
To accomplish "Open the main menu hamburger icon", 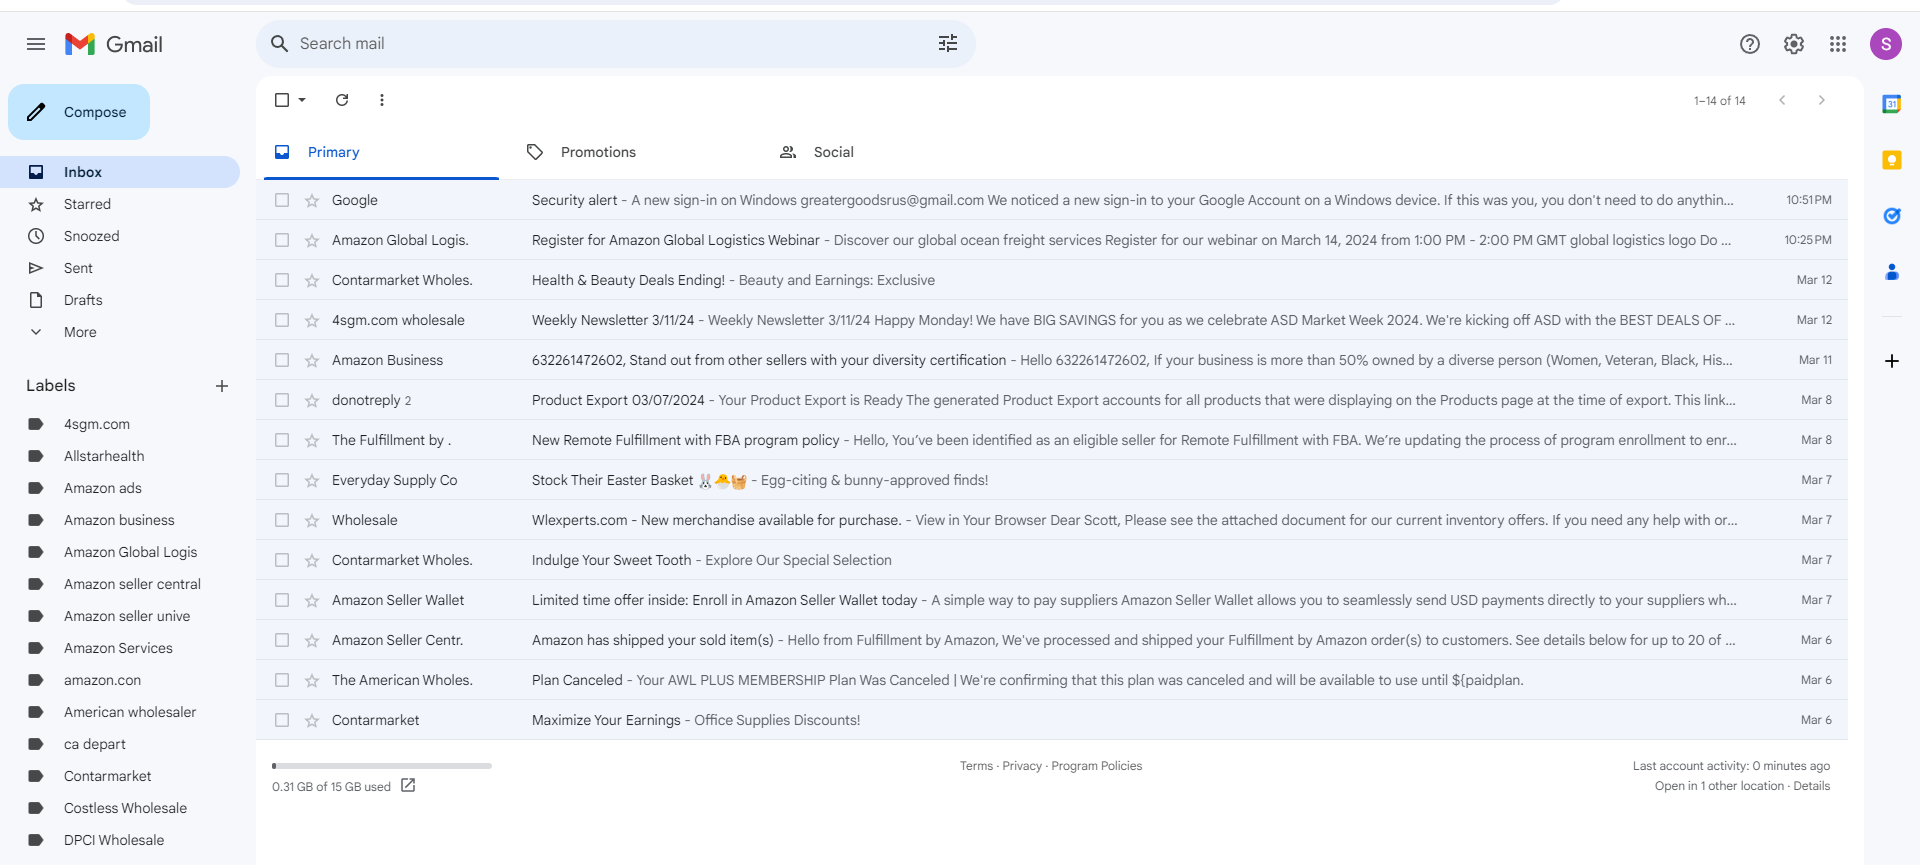I will (x=36, y=44).
